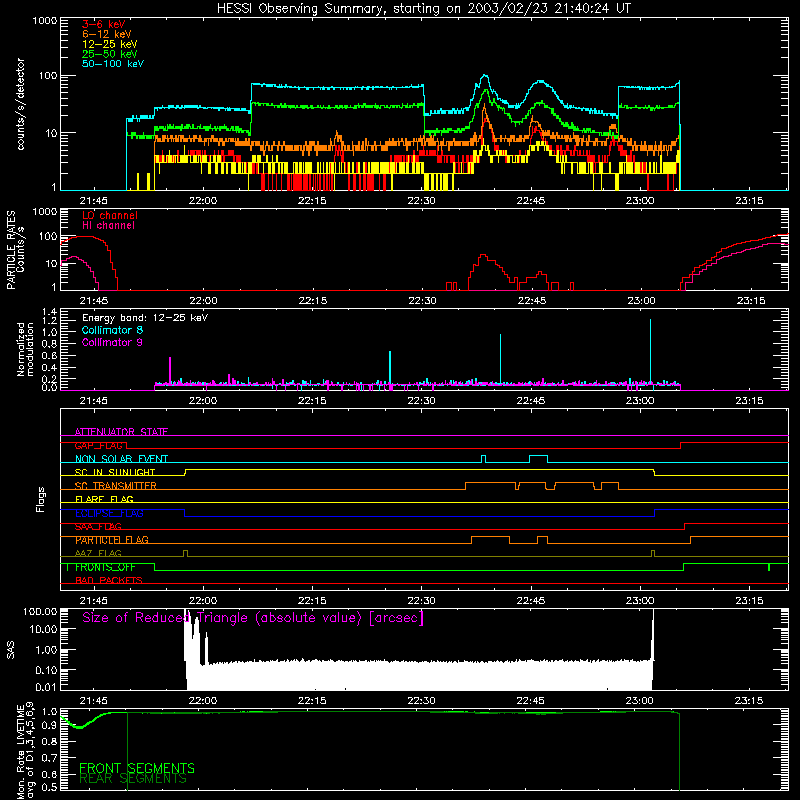The image size is (800, 800).
Task: Click the SAS axis label
Action: (x=11, y=650)
